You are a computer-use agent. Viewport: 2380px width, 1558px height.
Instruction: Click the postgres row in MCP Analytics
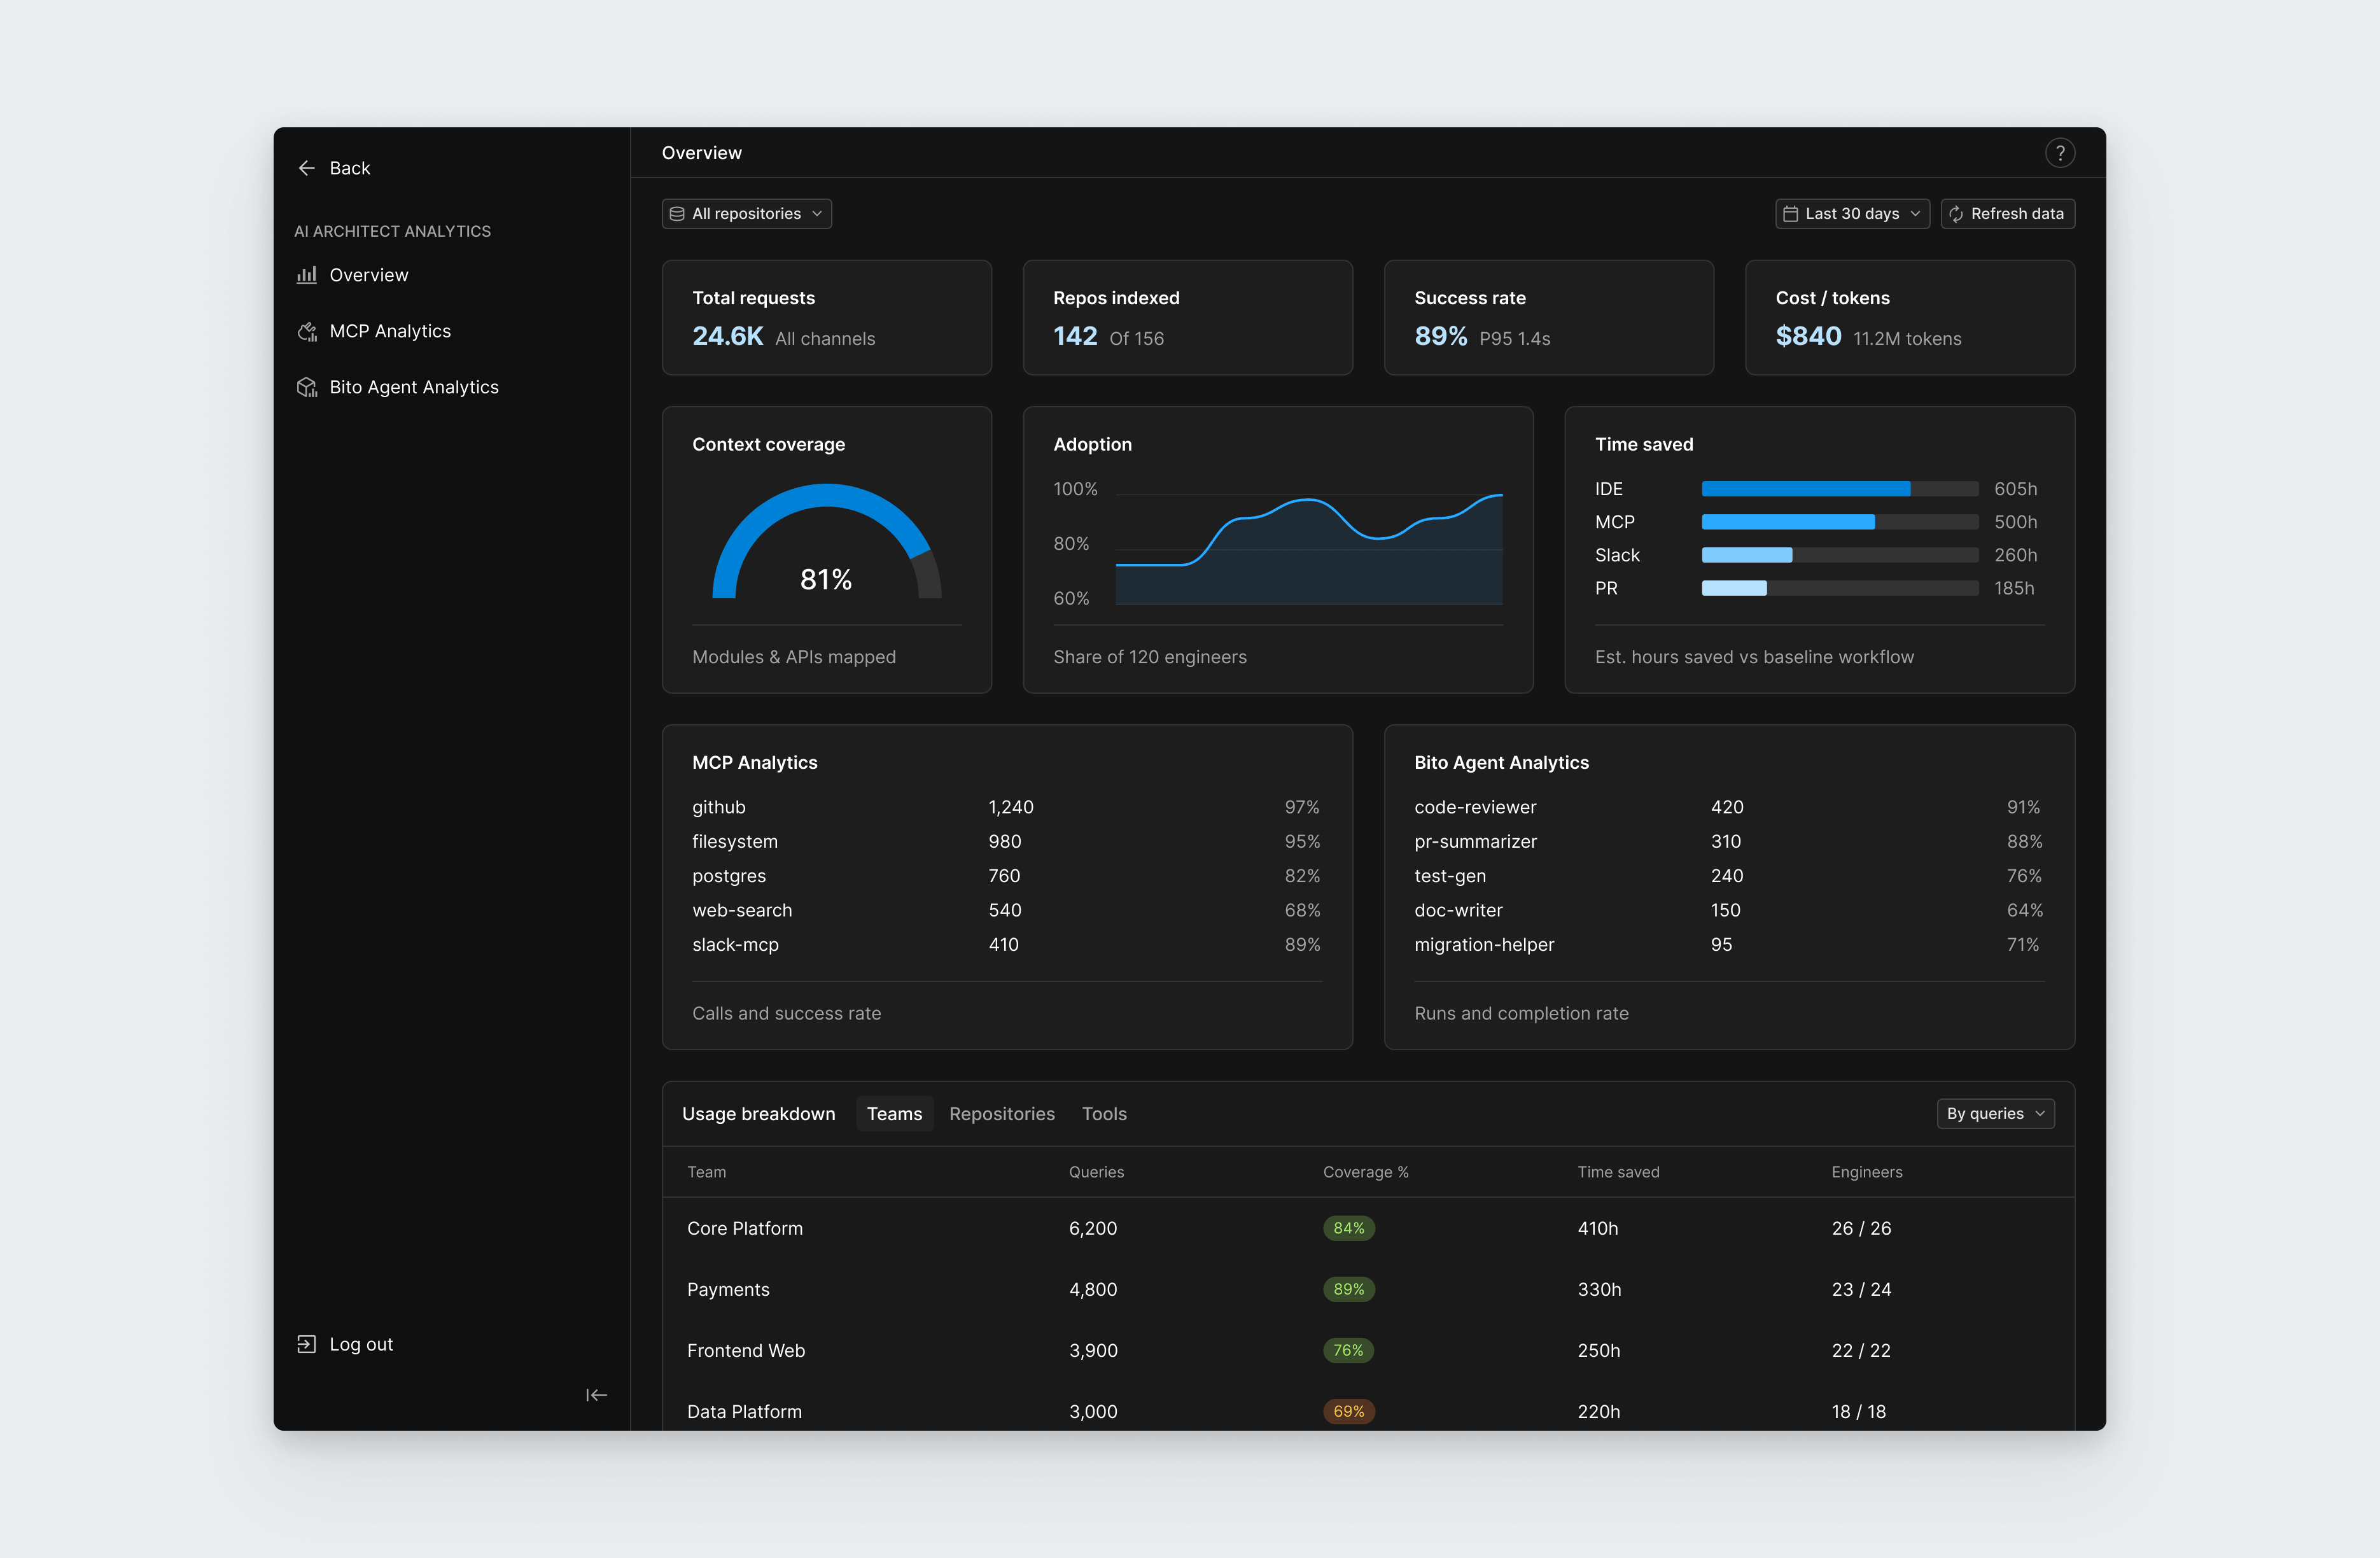(1006, 876)
